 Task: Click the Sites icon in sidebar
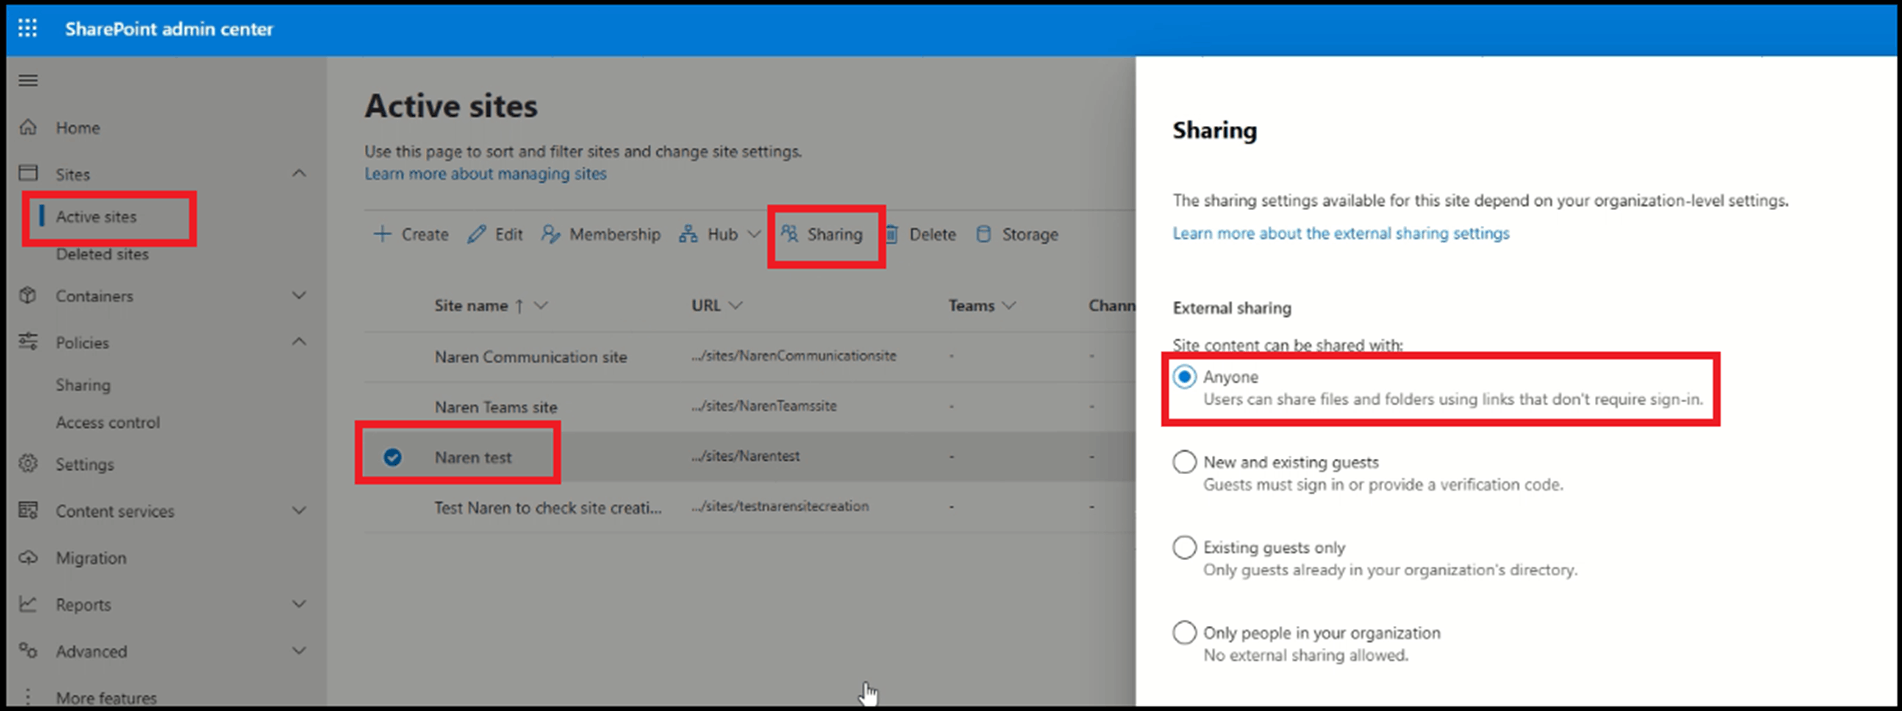click(x=28, y=173)
